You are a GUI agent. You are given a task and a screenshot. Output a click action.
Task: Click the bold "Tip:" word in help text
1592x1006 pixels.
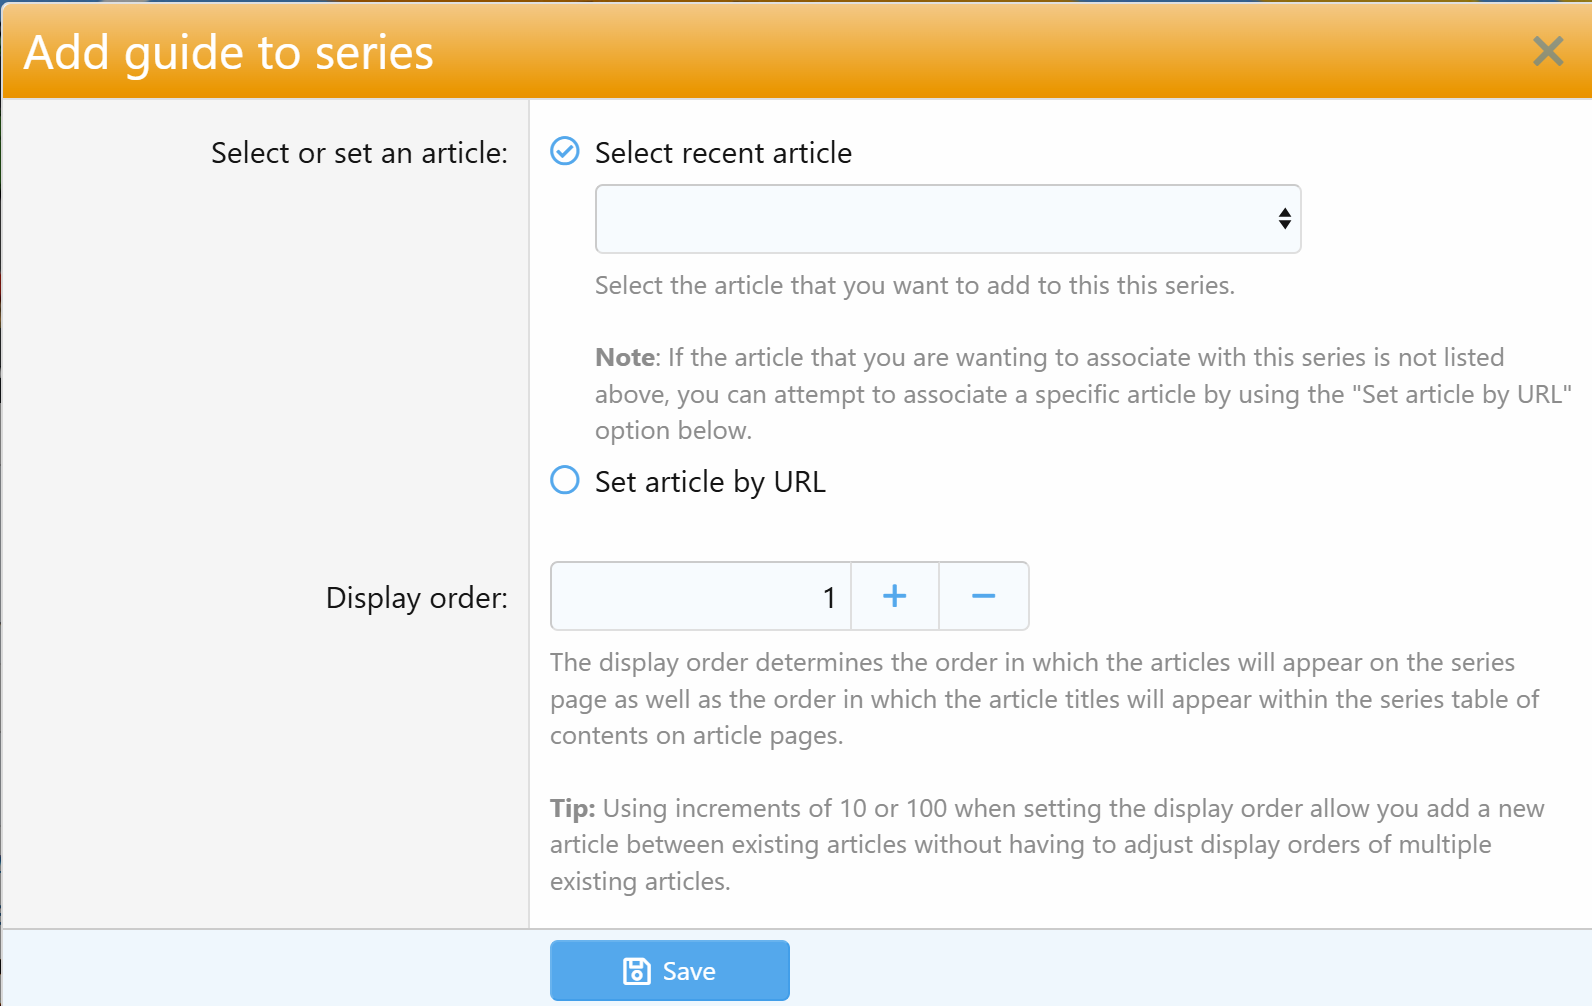(572, 809)
